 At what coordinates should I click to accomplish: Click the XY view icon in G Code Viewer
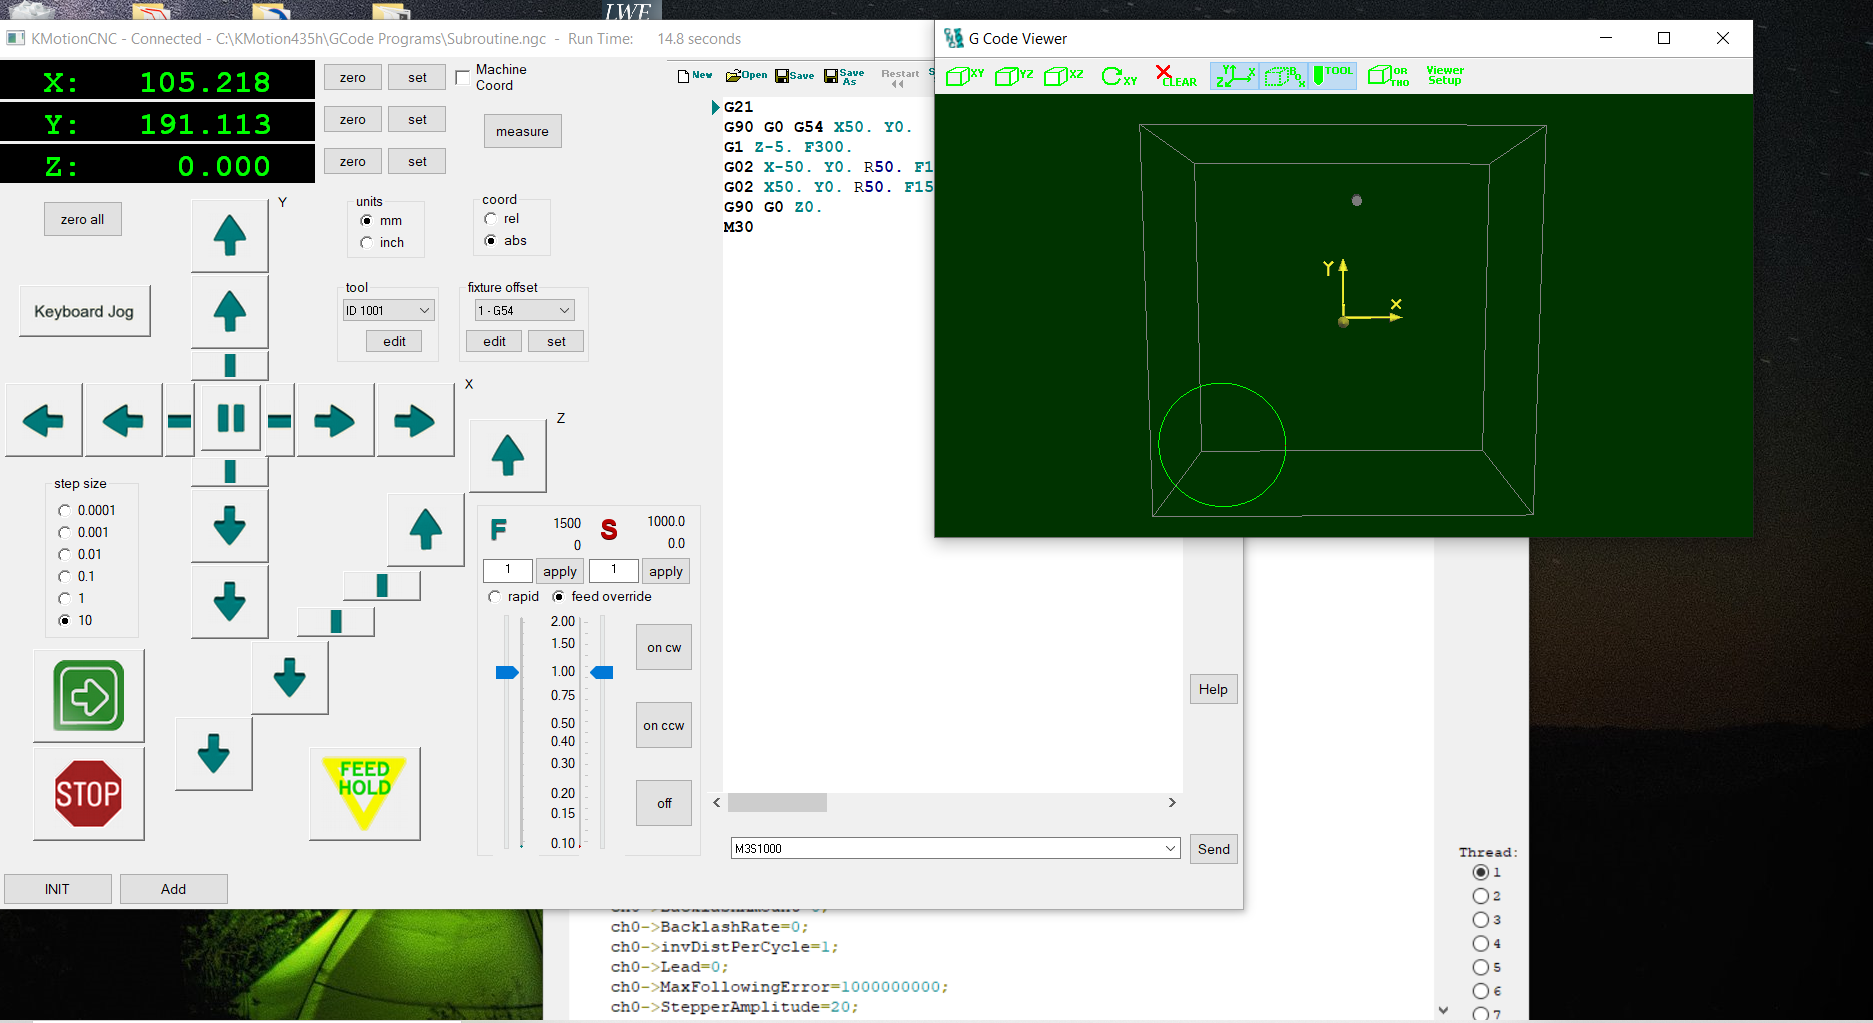(964, 76)
